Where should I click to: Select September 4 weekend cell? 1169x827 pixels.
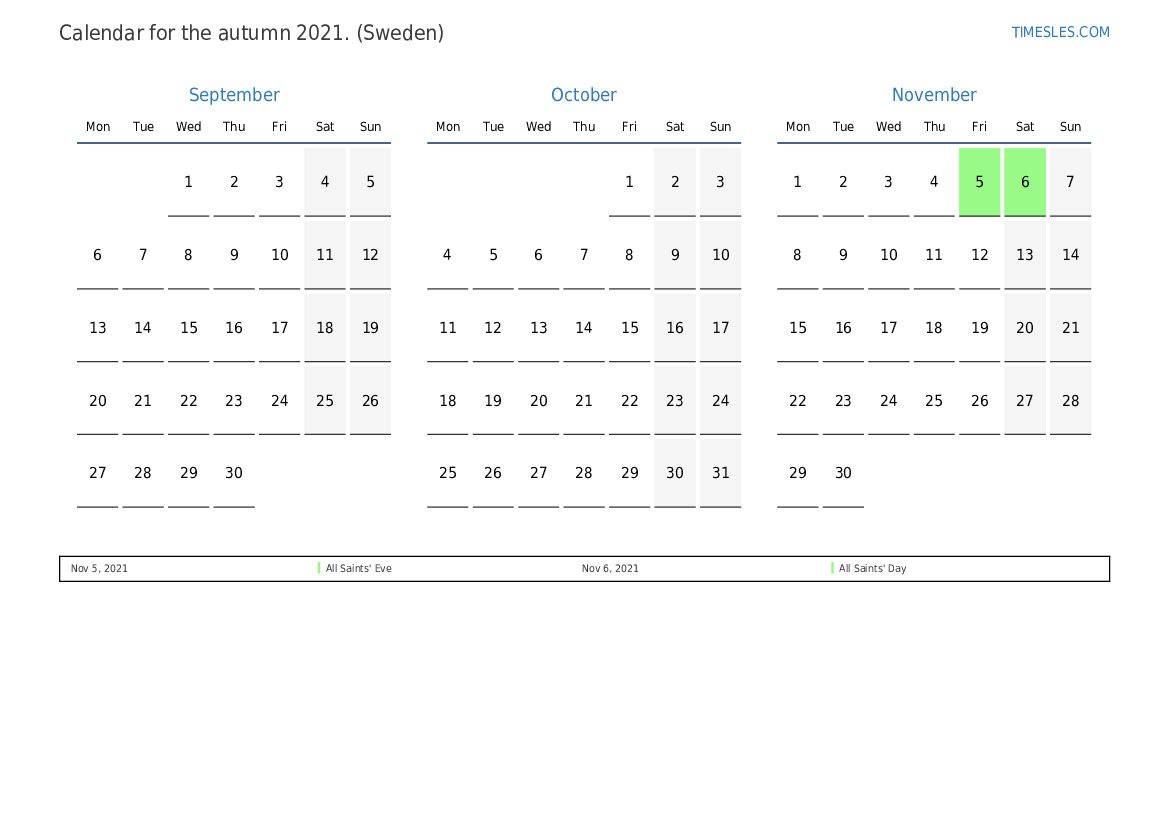pos(325,182)
